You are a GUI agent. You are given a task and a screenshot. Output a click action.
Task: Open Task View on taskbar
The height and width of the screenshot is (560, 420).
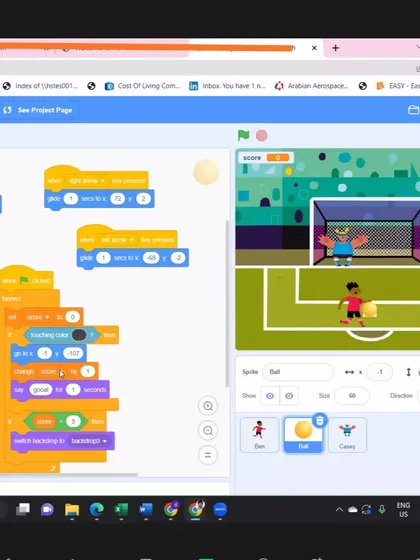point(23,509)
